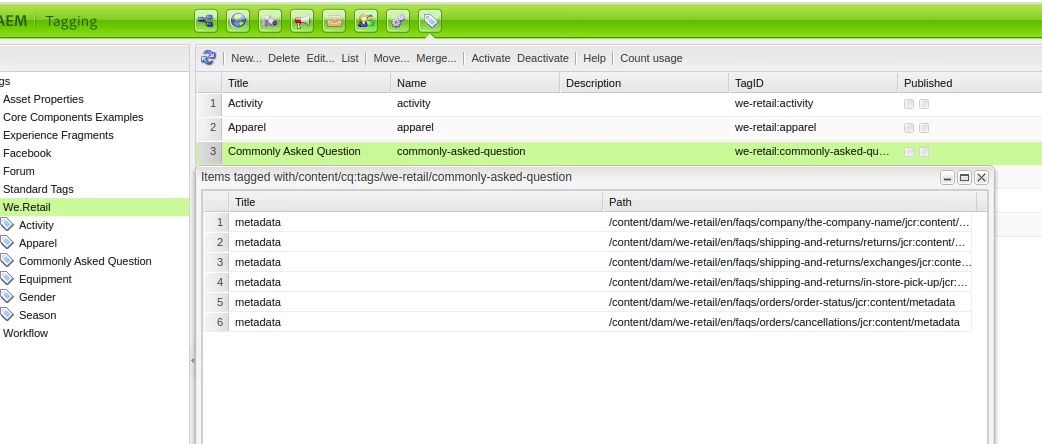Select Core Components Examples in the tree
This screenshot has width=1042, height=444.
coord(73,117)
